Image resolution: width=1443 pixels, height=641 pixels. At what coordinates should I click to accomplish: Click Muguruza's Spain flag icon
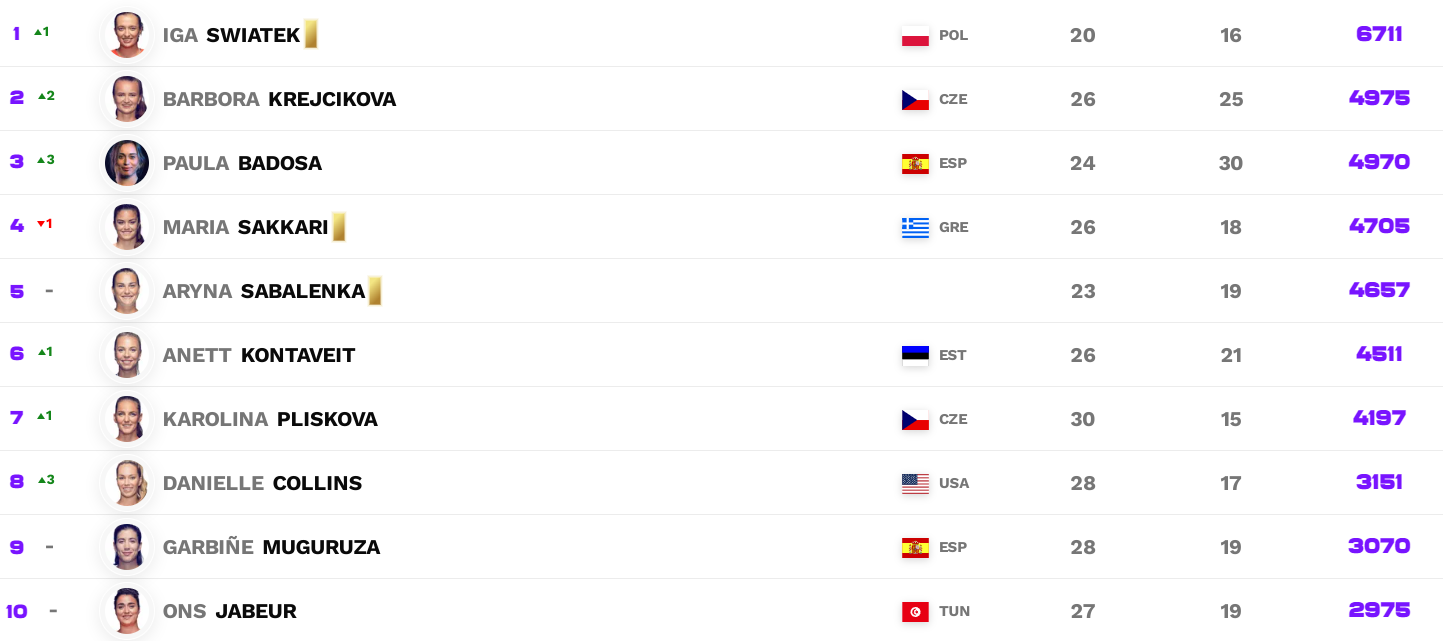click(x=915, y=548)
